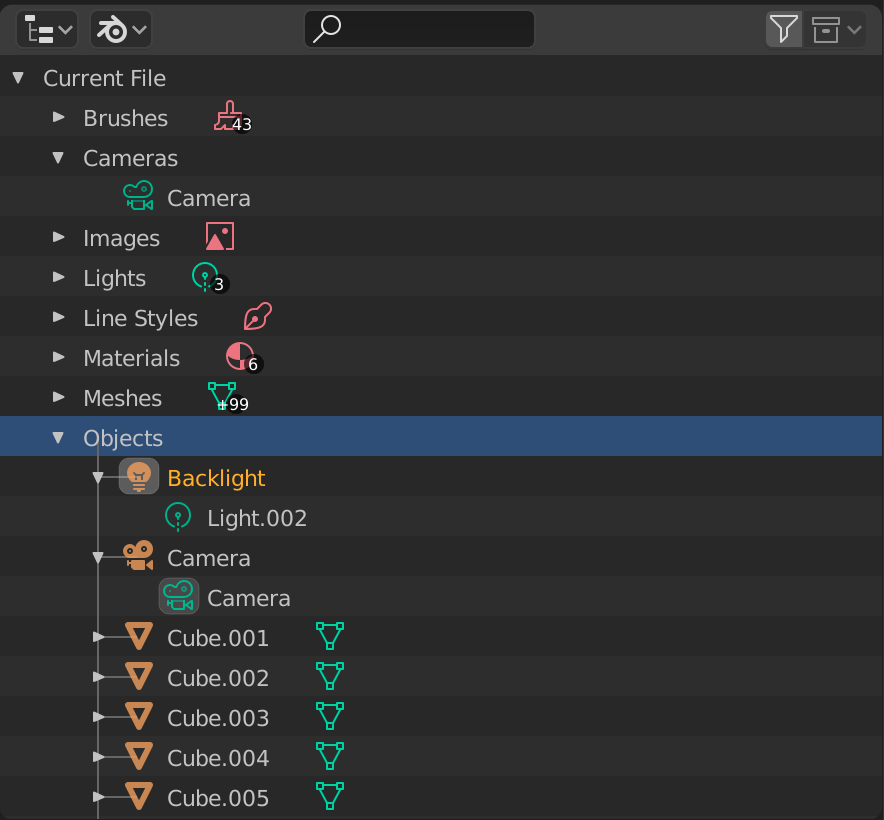Viewport: 884px width, 820px height.
Task: Select the Cameras label
Action: click(130, 158)
